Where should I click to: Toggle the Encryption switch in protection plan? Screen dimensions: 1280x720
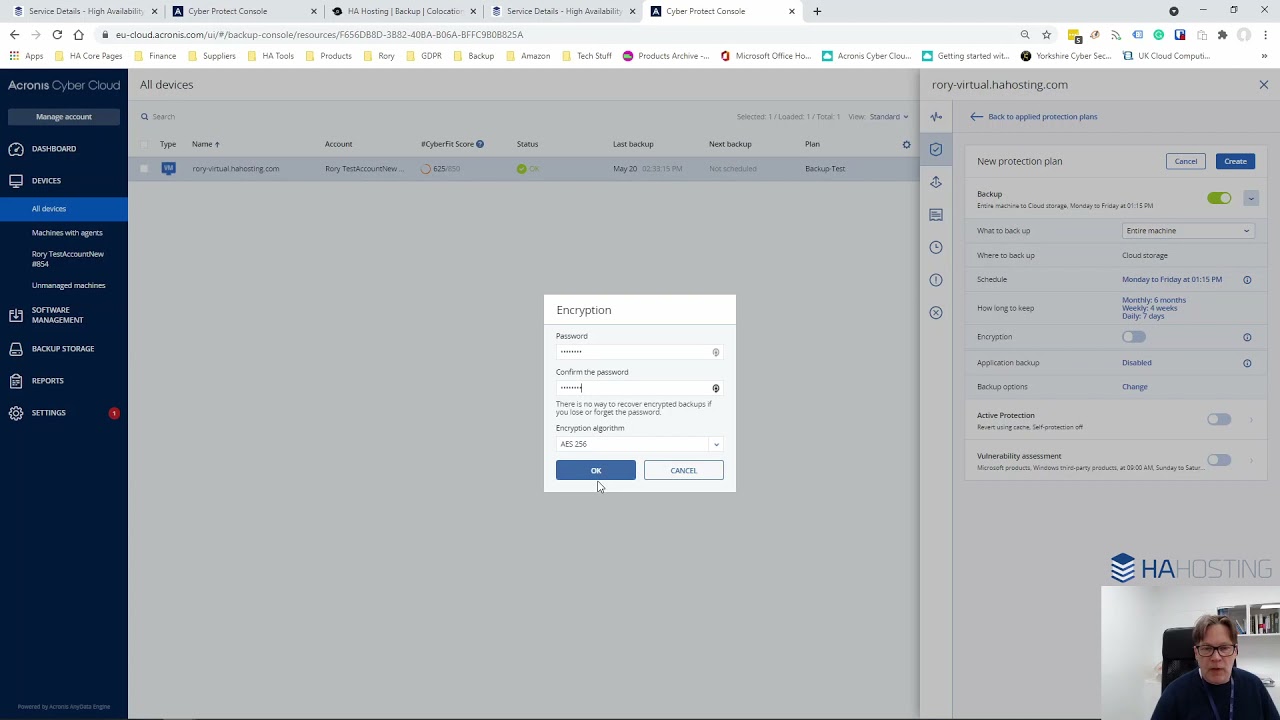coord(1133,337)
